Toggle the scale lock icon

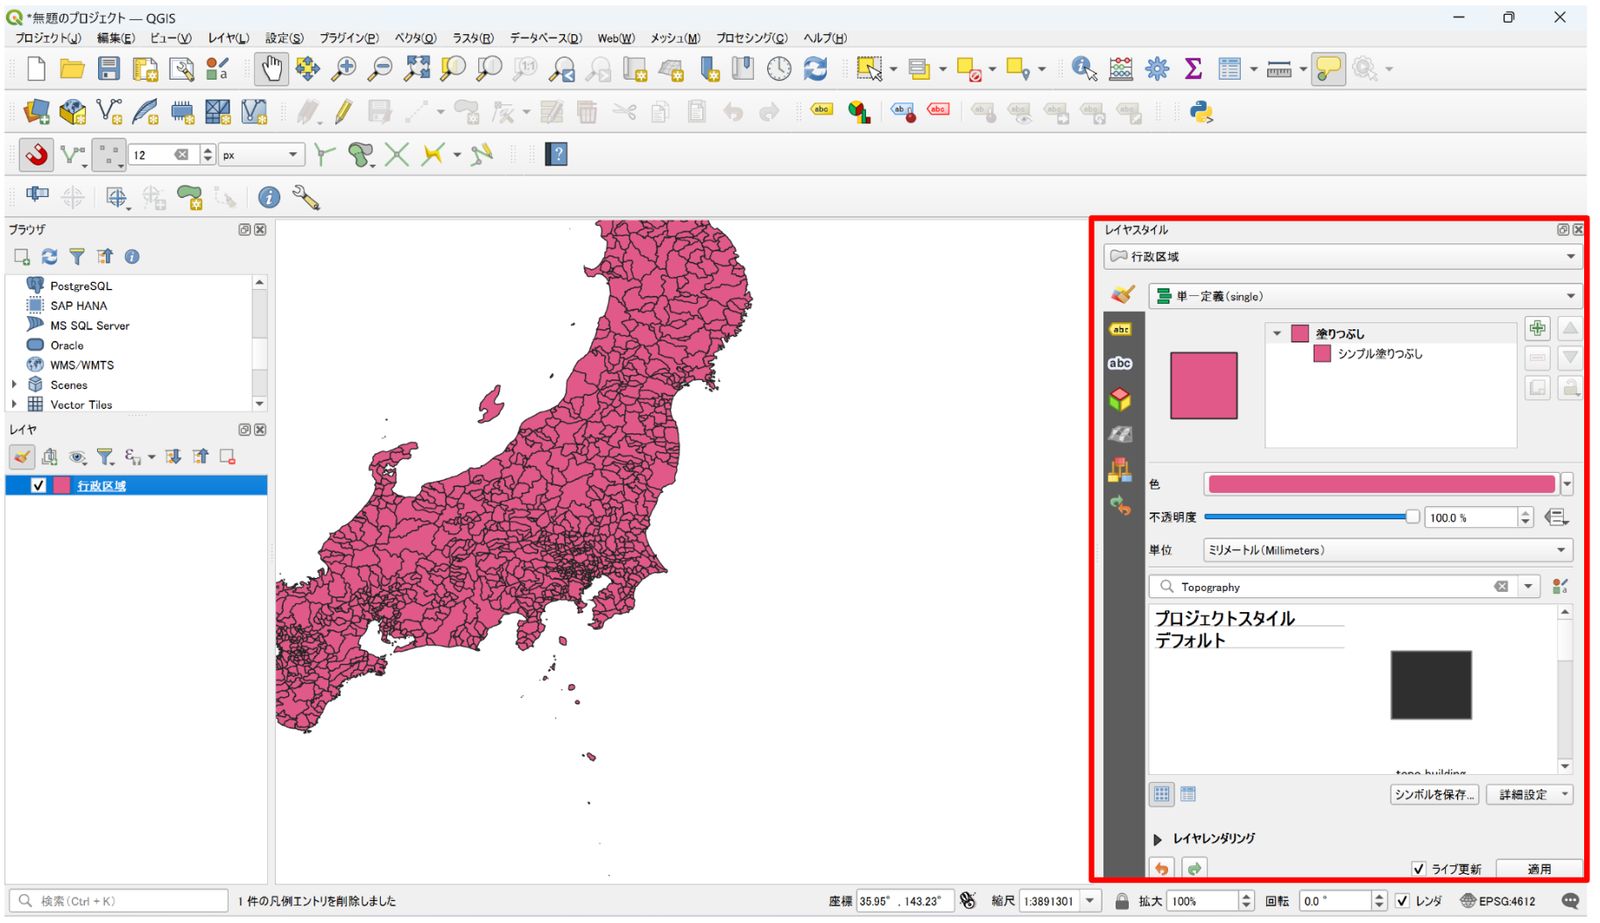(x=1122, y=901)
